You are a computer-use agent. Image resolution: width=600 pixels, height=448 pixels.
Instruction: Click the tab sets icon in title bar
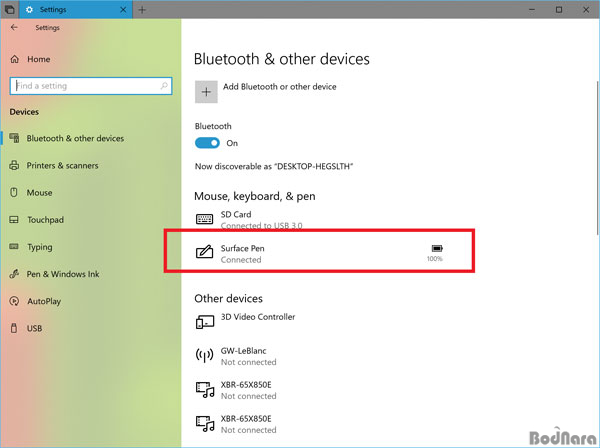[10, 10]
